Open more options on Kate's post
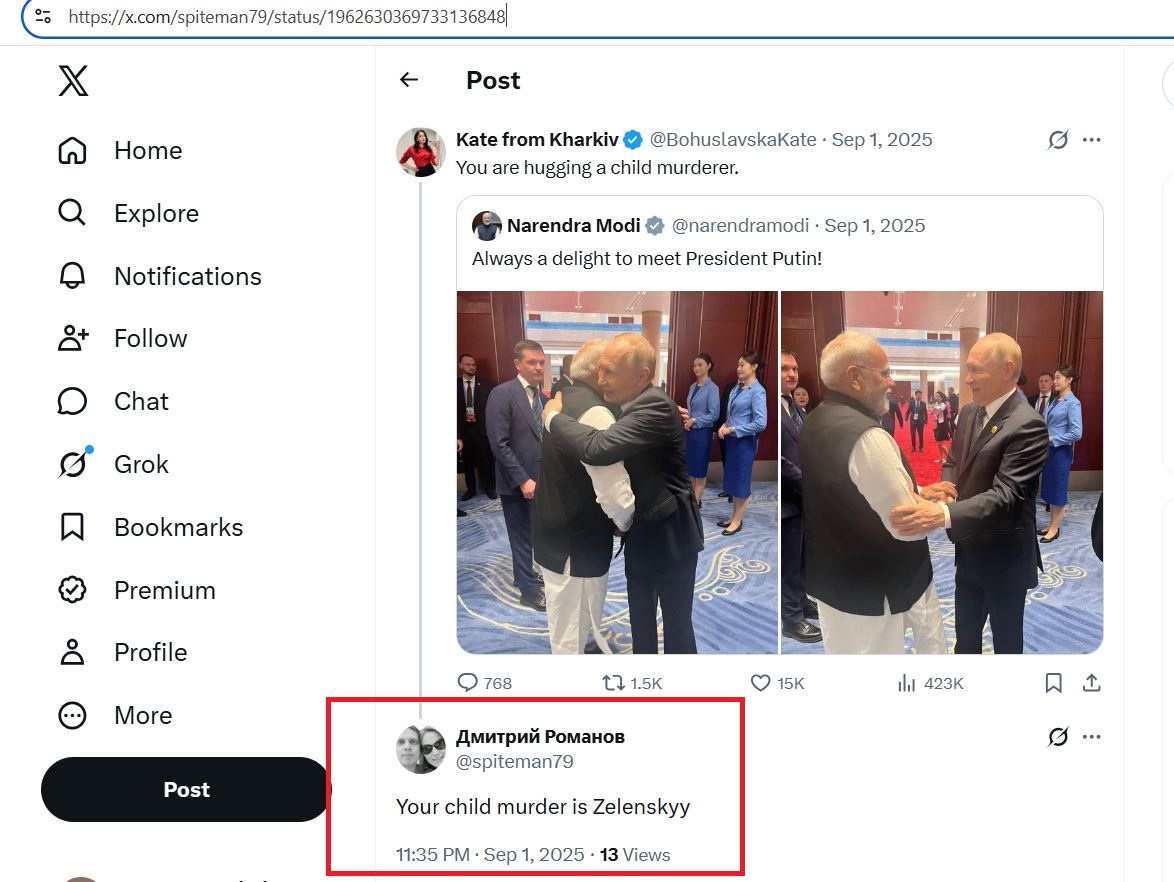This screenshot has height=882, width=1174. (1092, 140)
